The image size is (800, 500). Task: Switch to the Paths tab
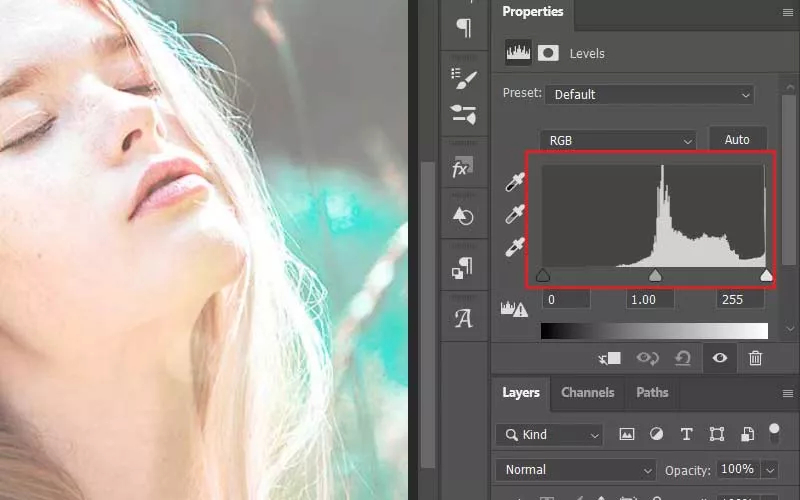(x=652, y=393)
